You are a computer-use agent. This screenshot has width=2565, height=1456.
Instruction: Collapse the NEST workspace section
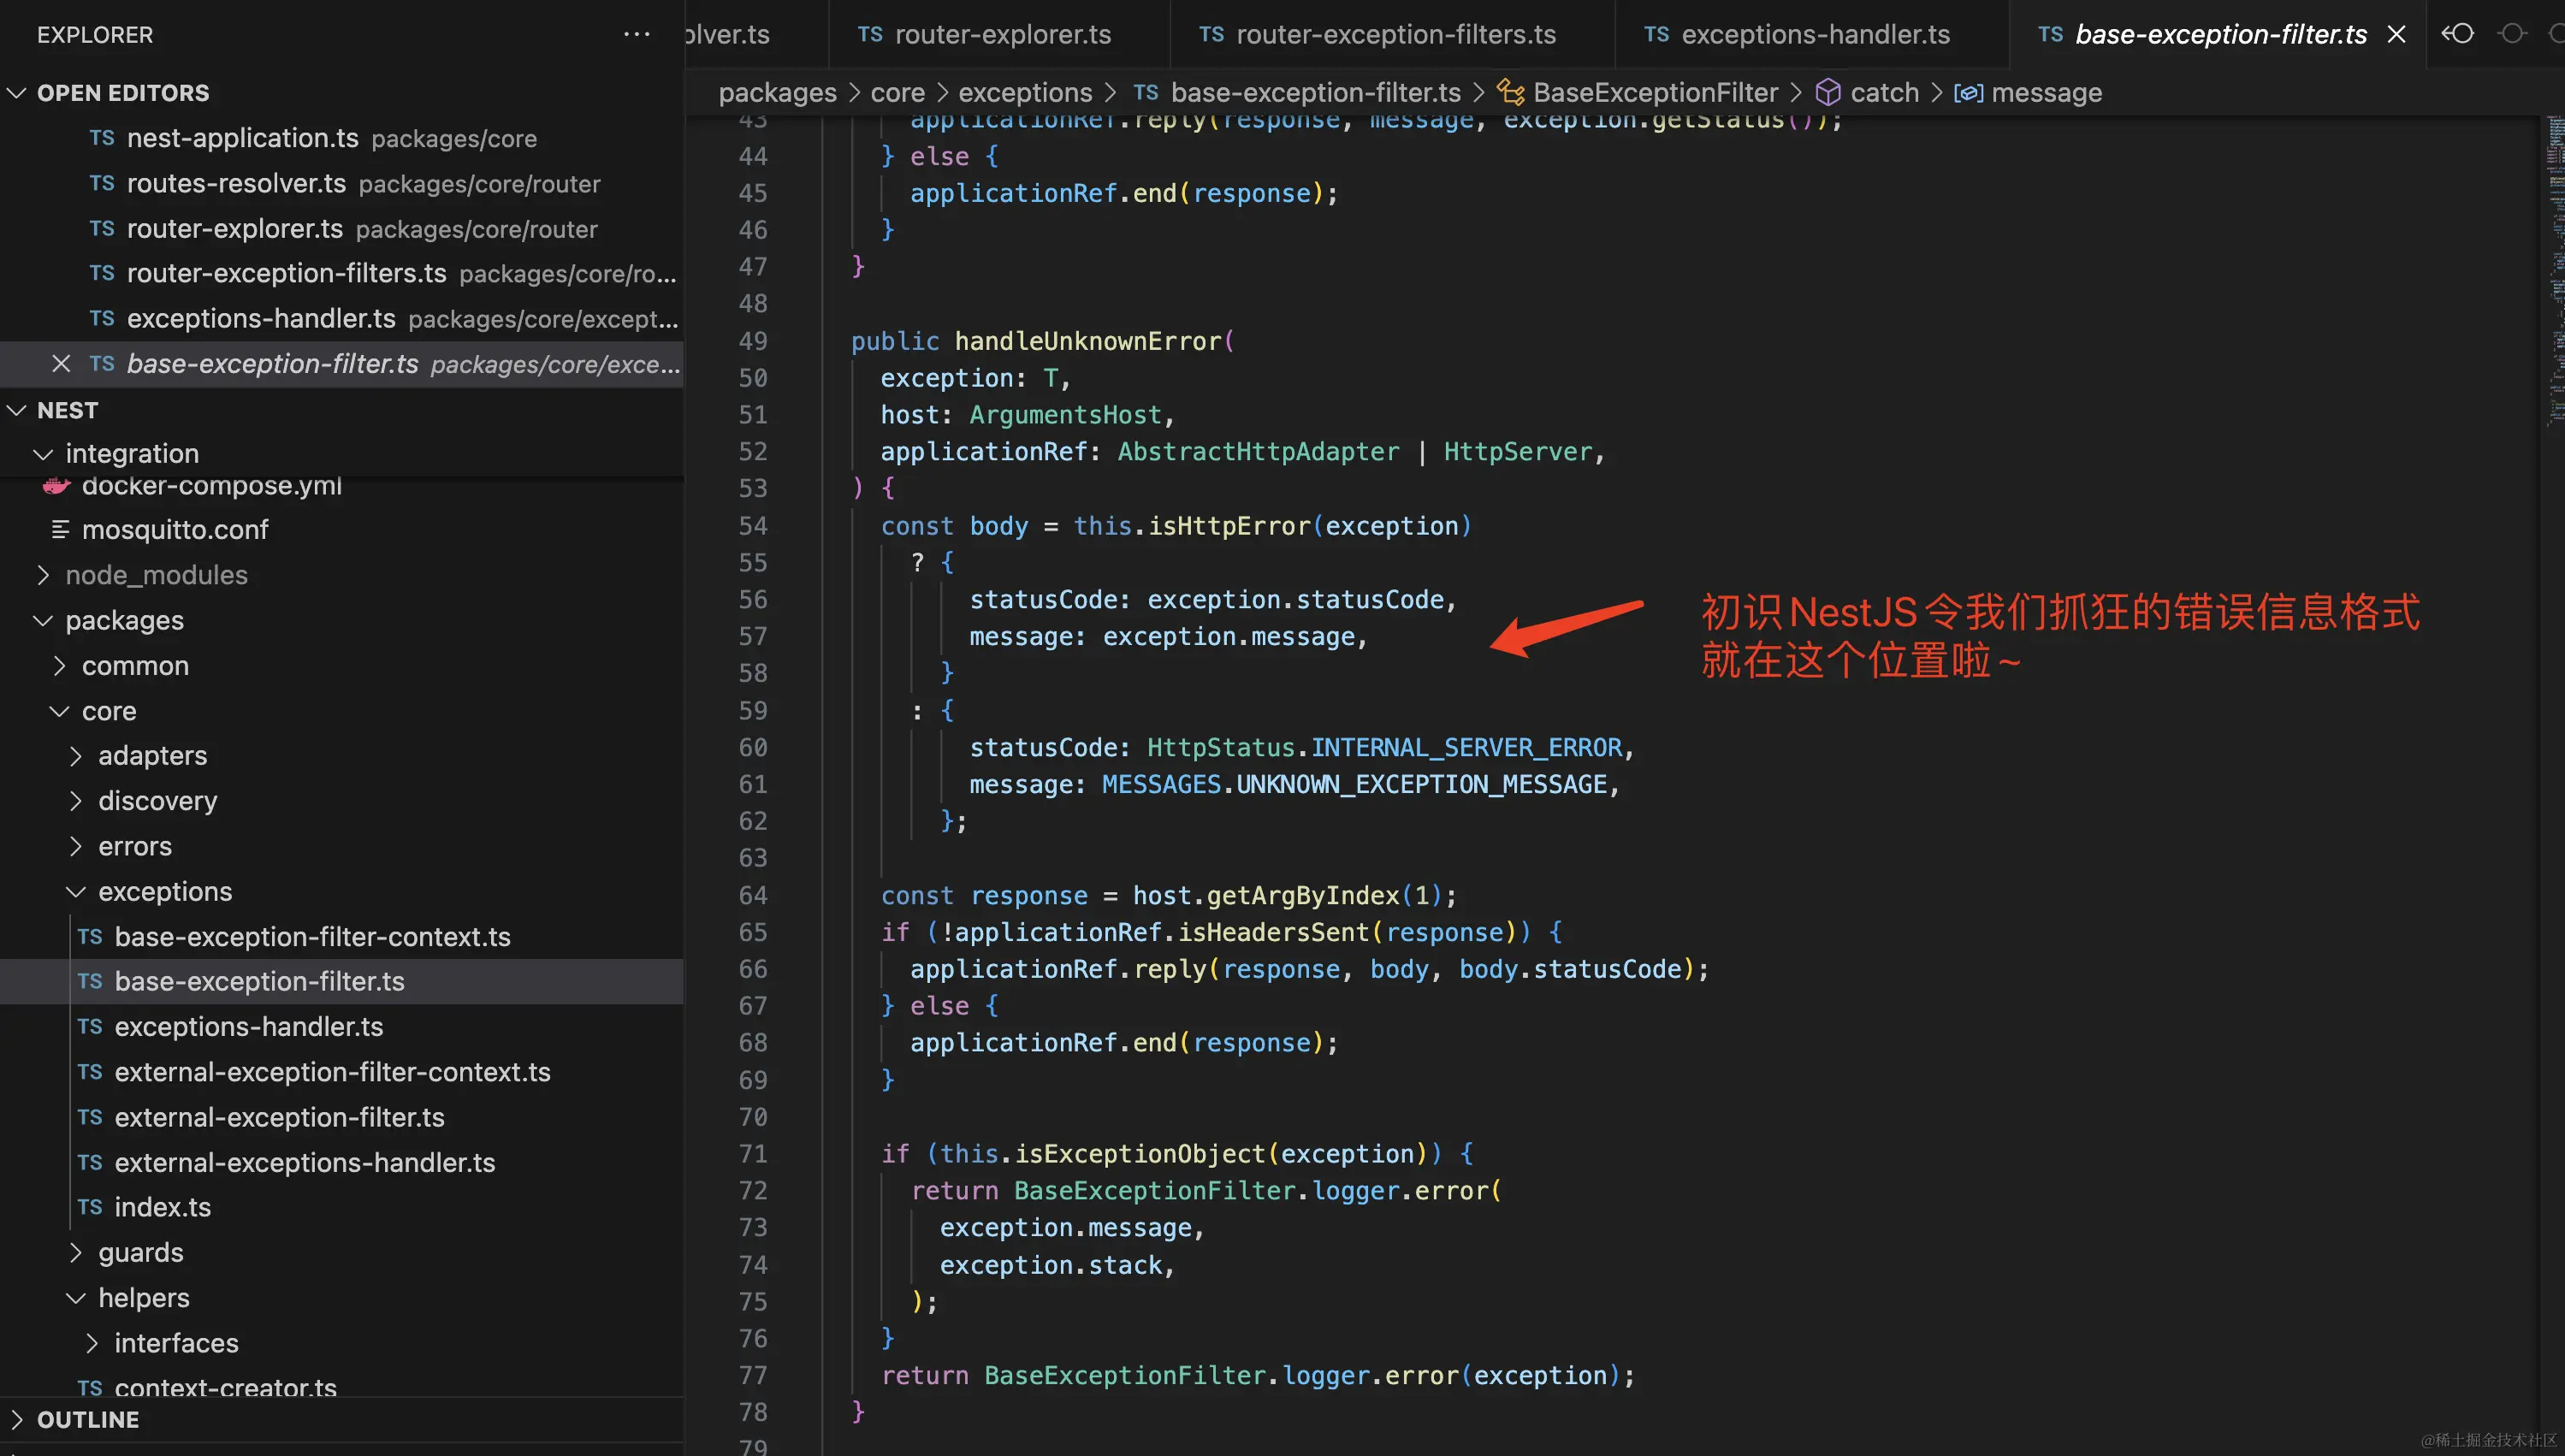(17, 410)
